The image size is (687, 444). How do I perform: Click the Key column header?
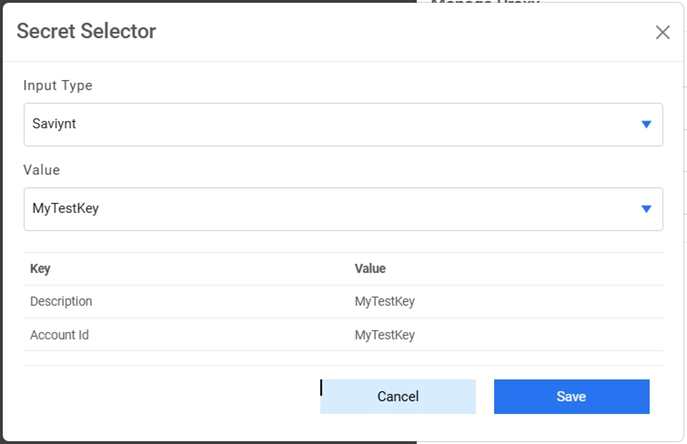pyautogui.click(x=40, y=269)
